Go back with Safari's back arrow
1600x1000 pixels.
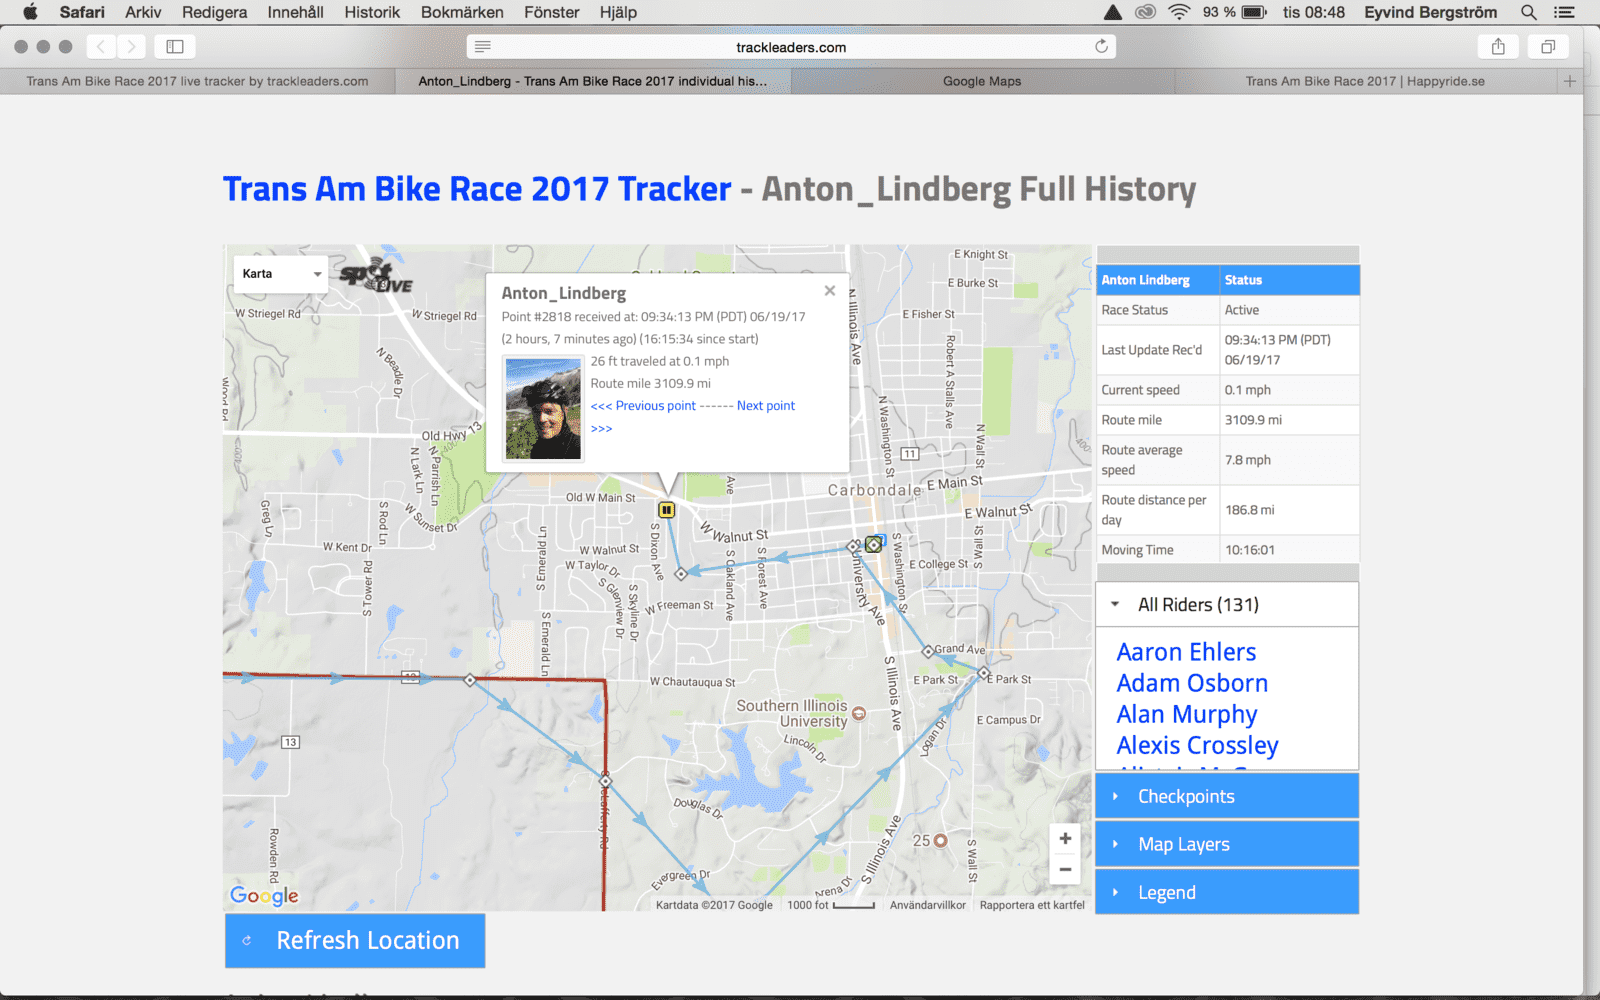(x=101, y=46)
